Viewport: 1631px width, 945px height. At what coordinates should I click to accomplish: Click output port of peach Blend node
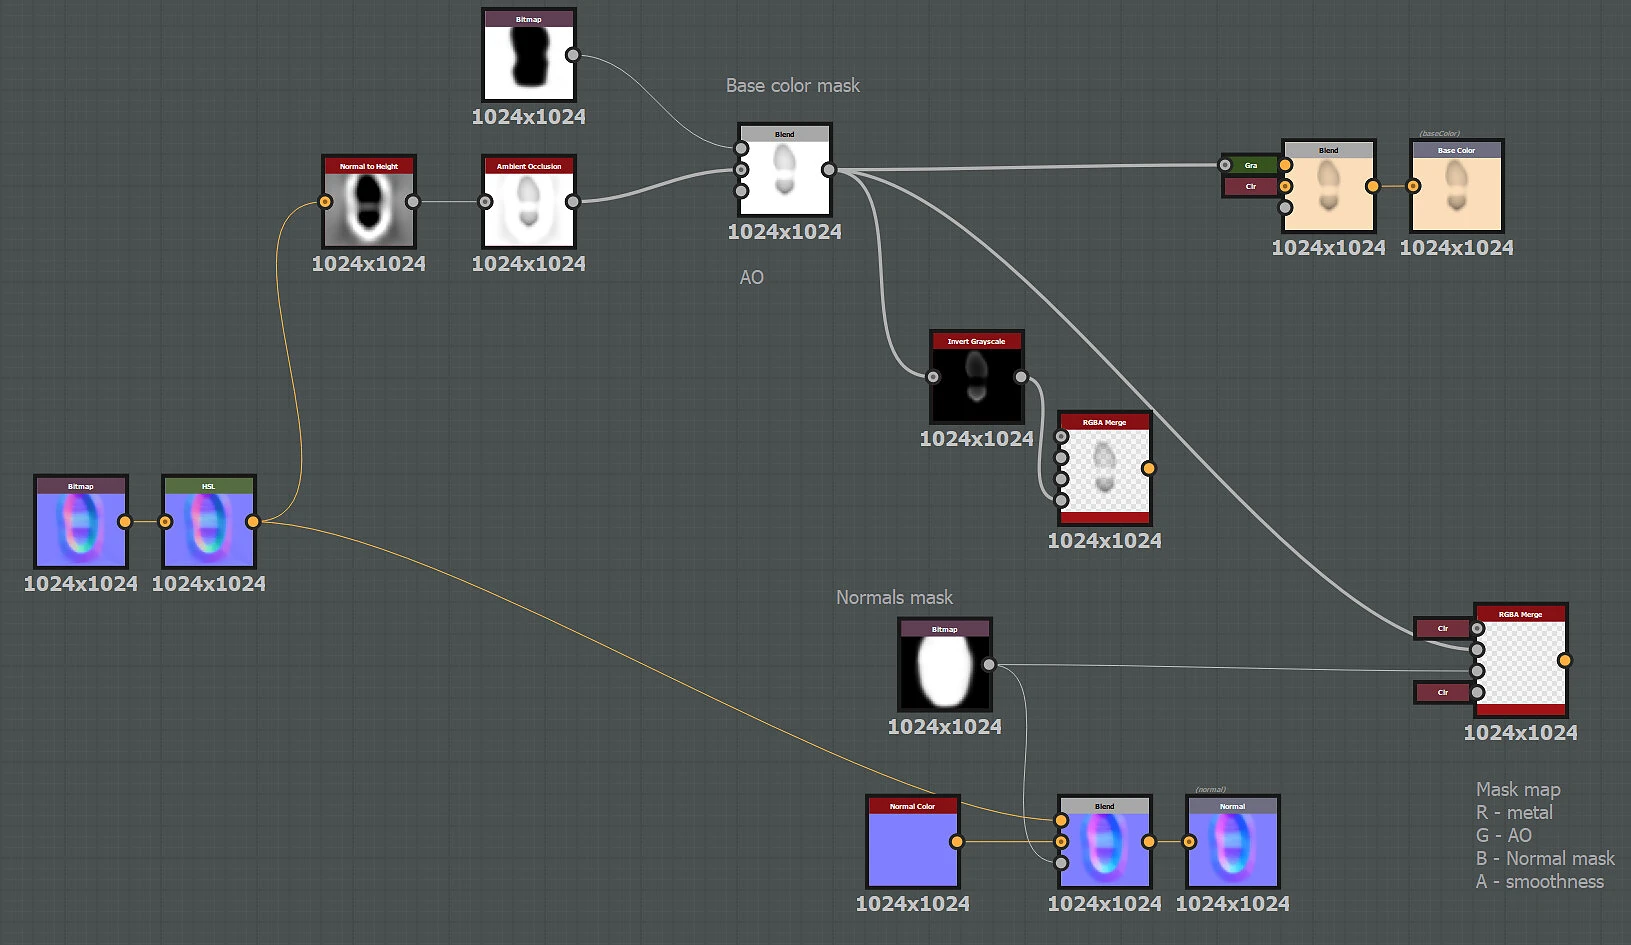click(x=1373, y=186)
